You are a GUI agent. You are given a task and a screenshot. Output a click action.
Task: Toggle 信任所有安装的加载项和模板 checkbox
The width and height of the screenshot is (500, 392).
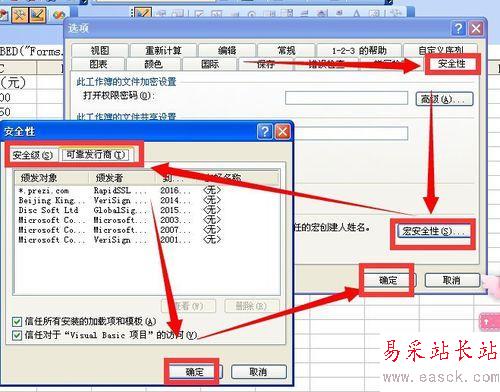(x=17, y=322)
